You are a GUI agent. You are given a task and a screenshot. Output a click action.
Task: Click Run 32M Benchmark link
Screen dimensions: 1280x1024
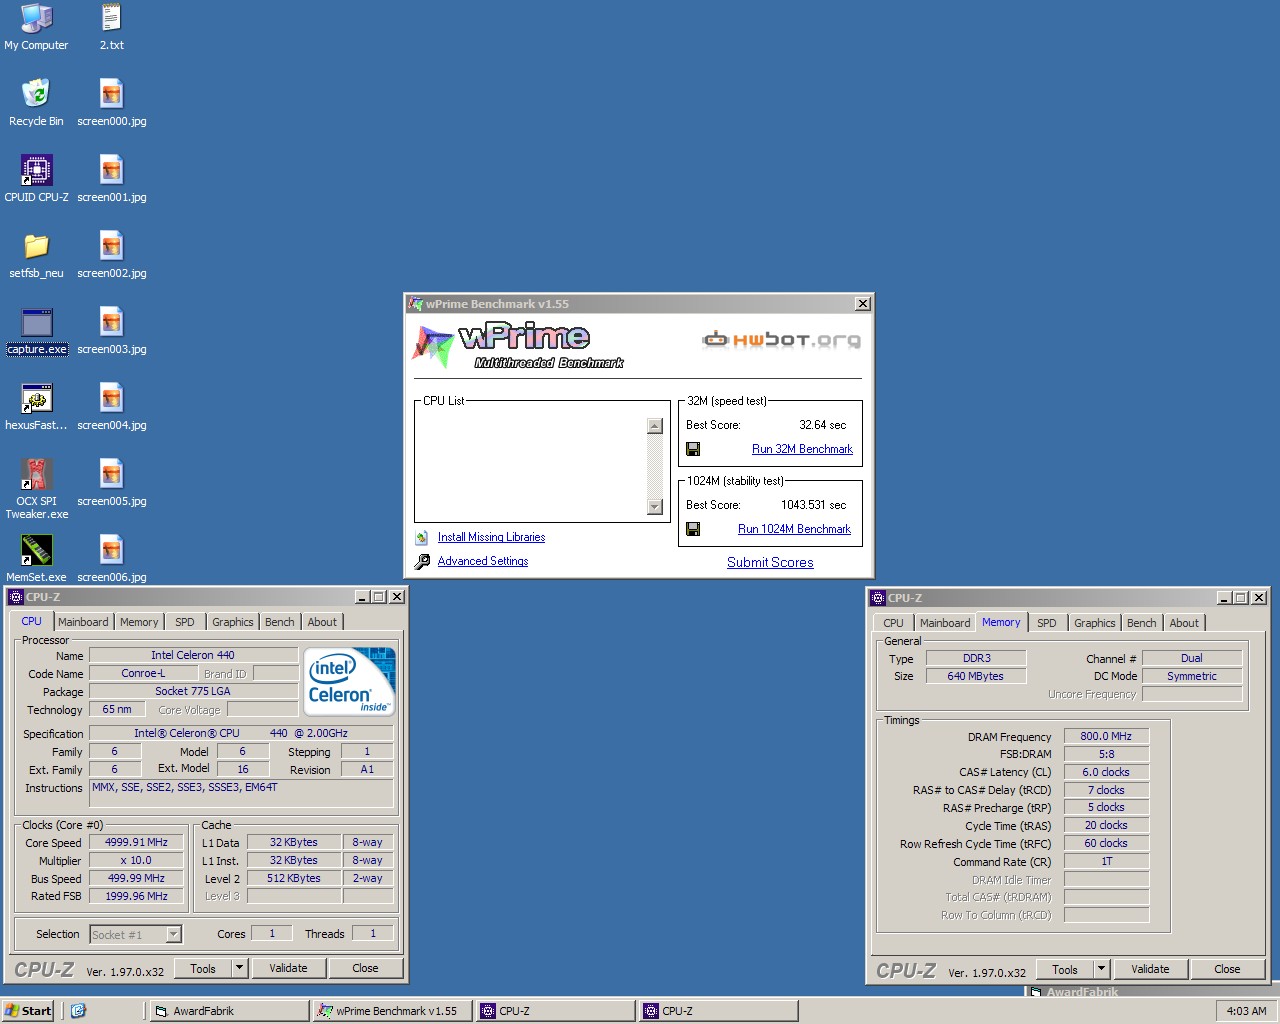click(802, 449)
